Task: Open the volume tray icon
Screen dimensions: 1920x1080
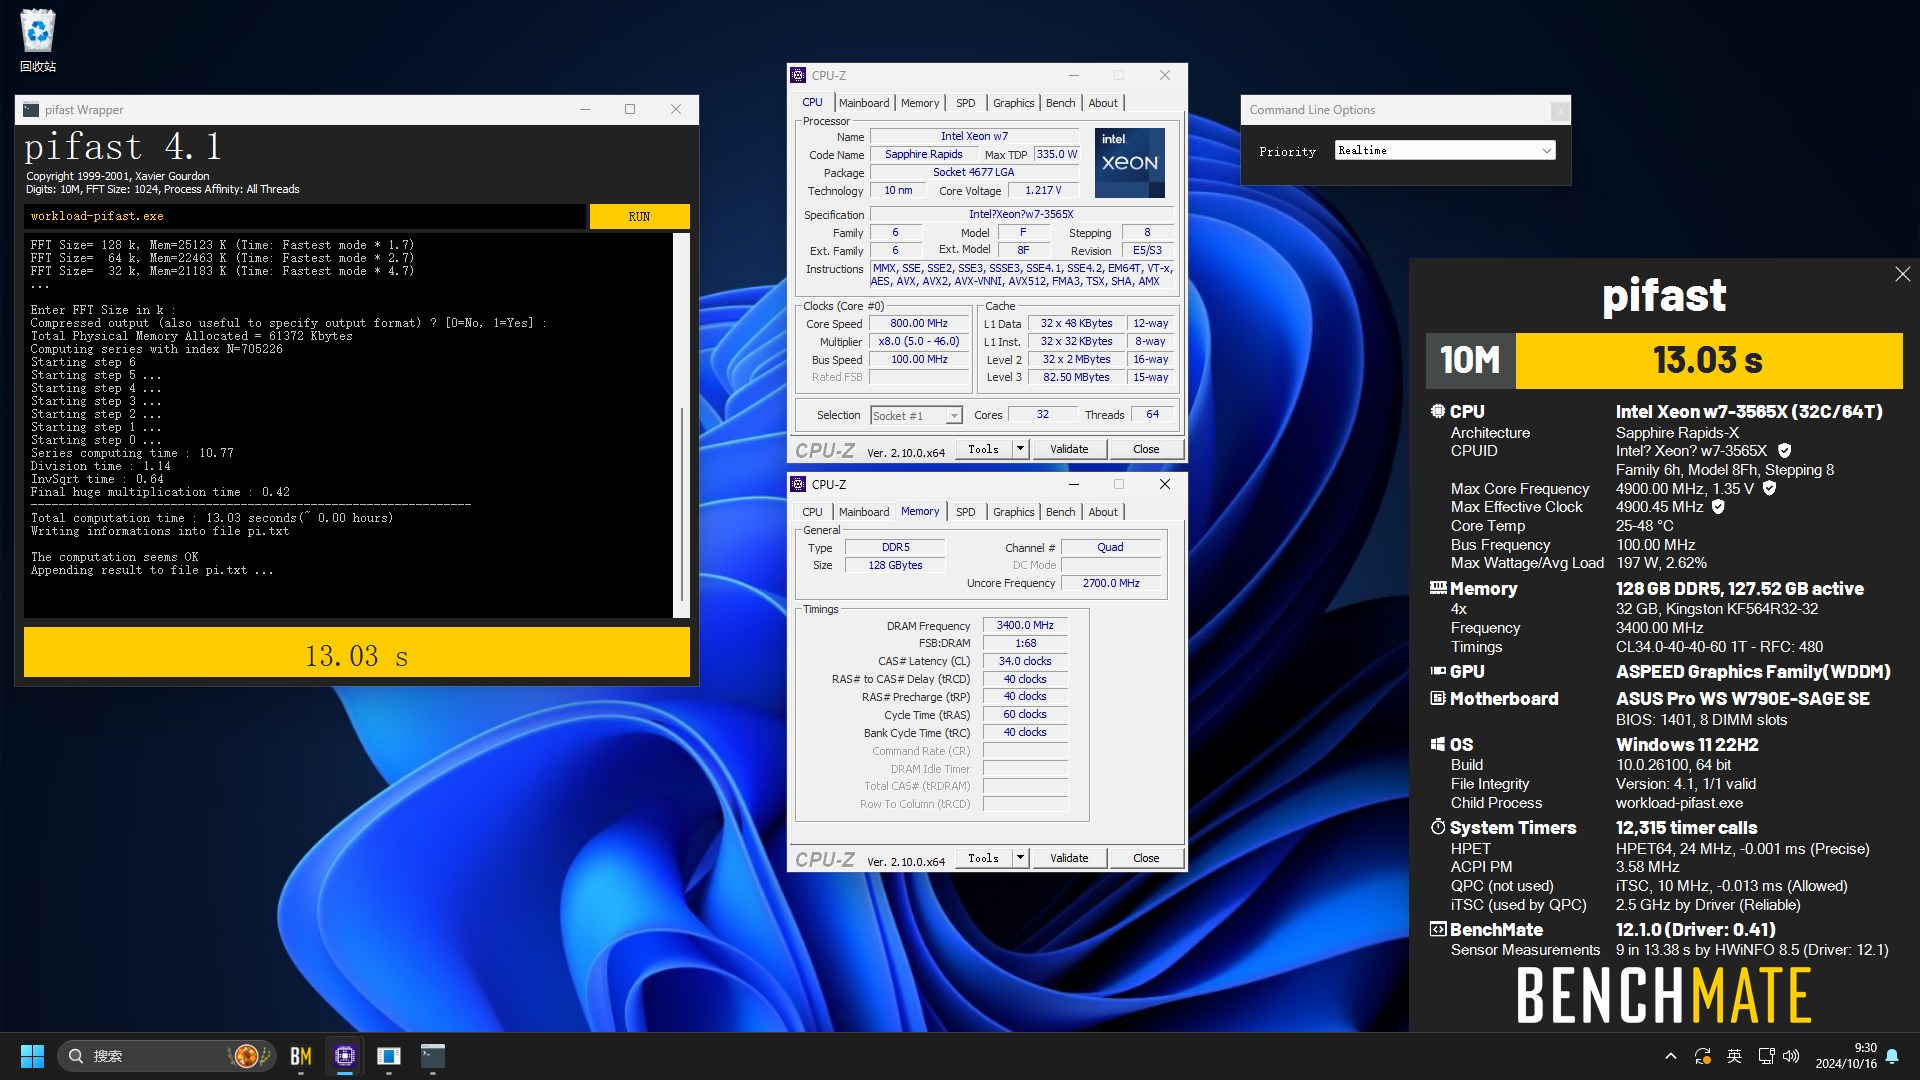Action: point(1791,1056)
